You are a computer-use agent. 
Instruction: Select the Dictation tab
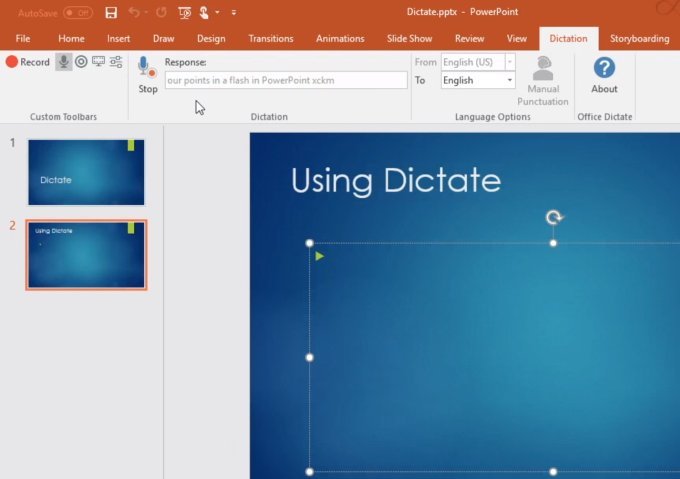point(568,39)
